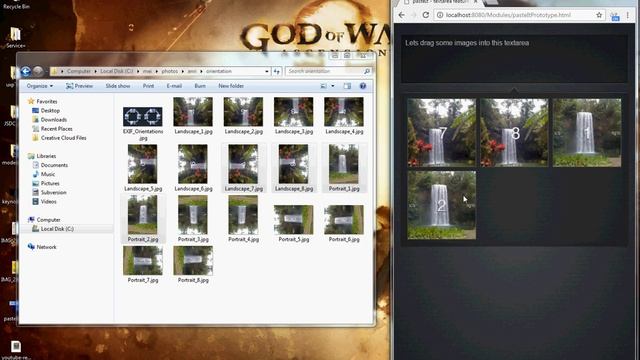
Task: Select Landscape_2.jpg thumbnail
Action: 243,111
